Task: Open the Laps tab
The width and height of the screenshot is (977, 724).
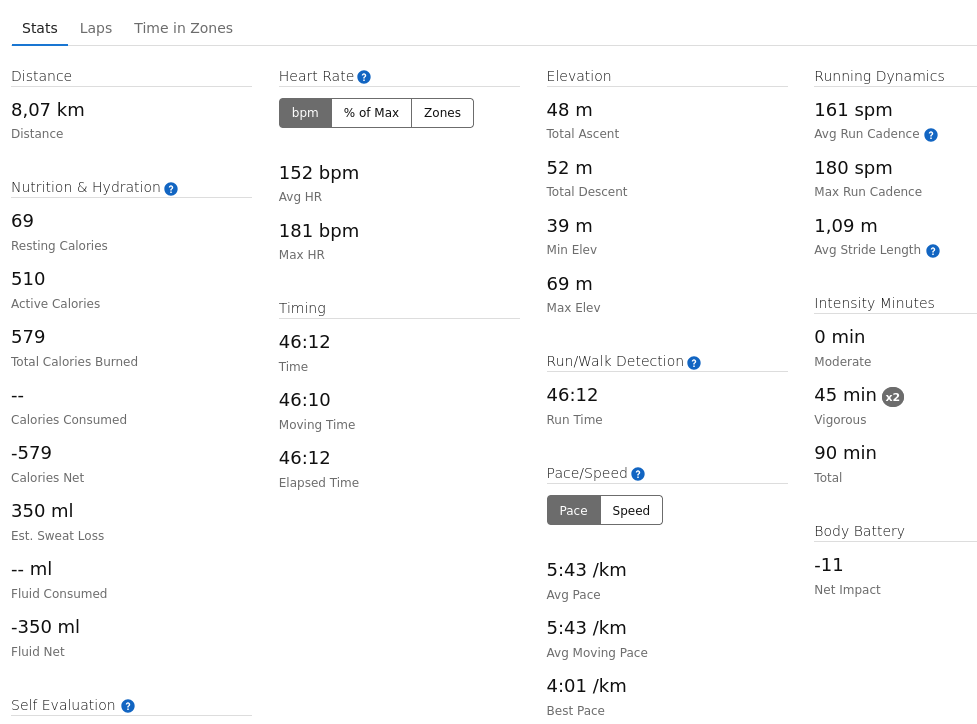Action: pos(96,28)
